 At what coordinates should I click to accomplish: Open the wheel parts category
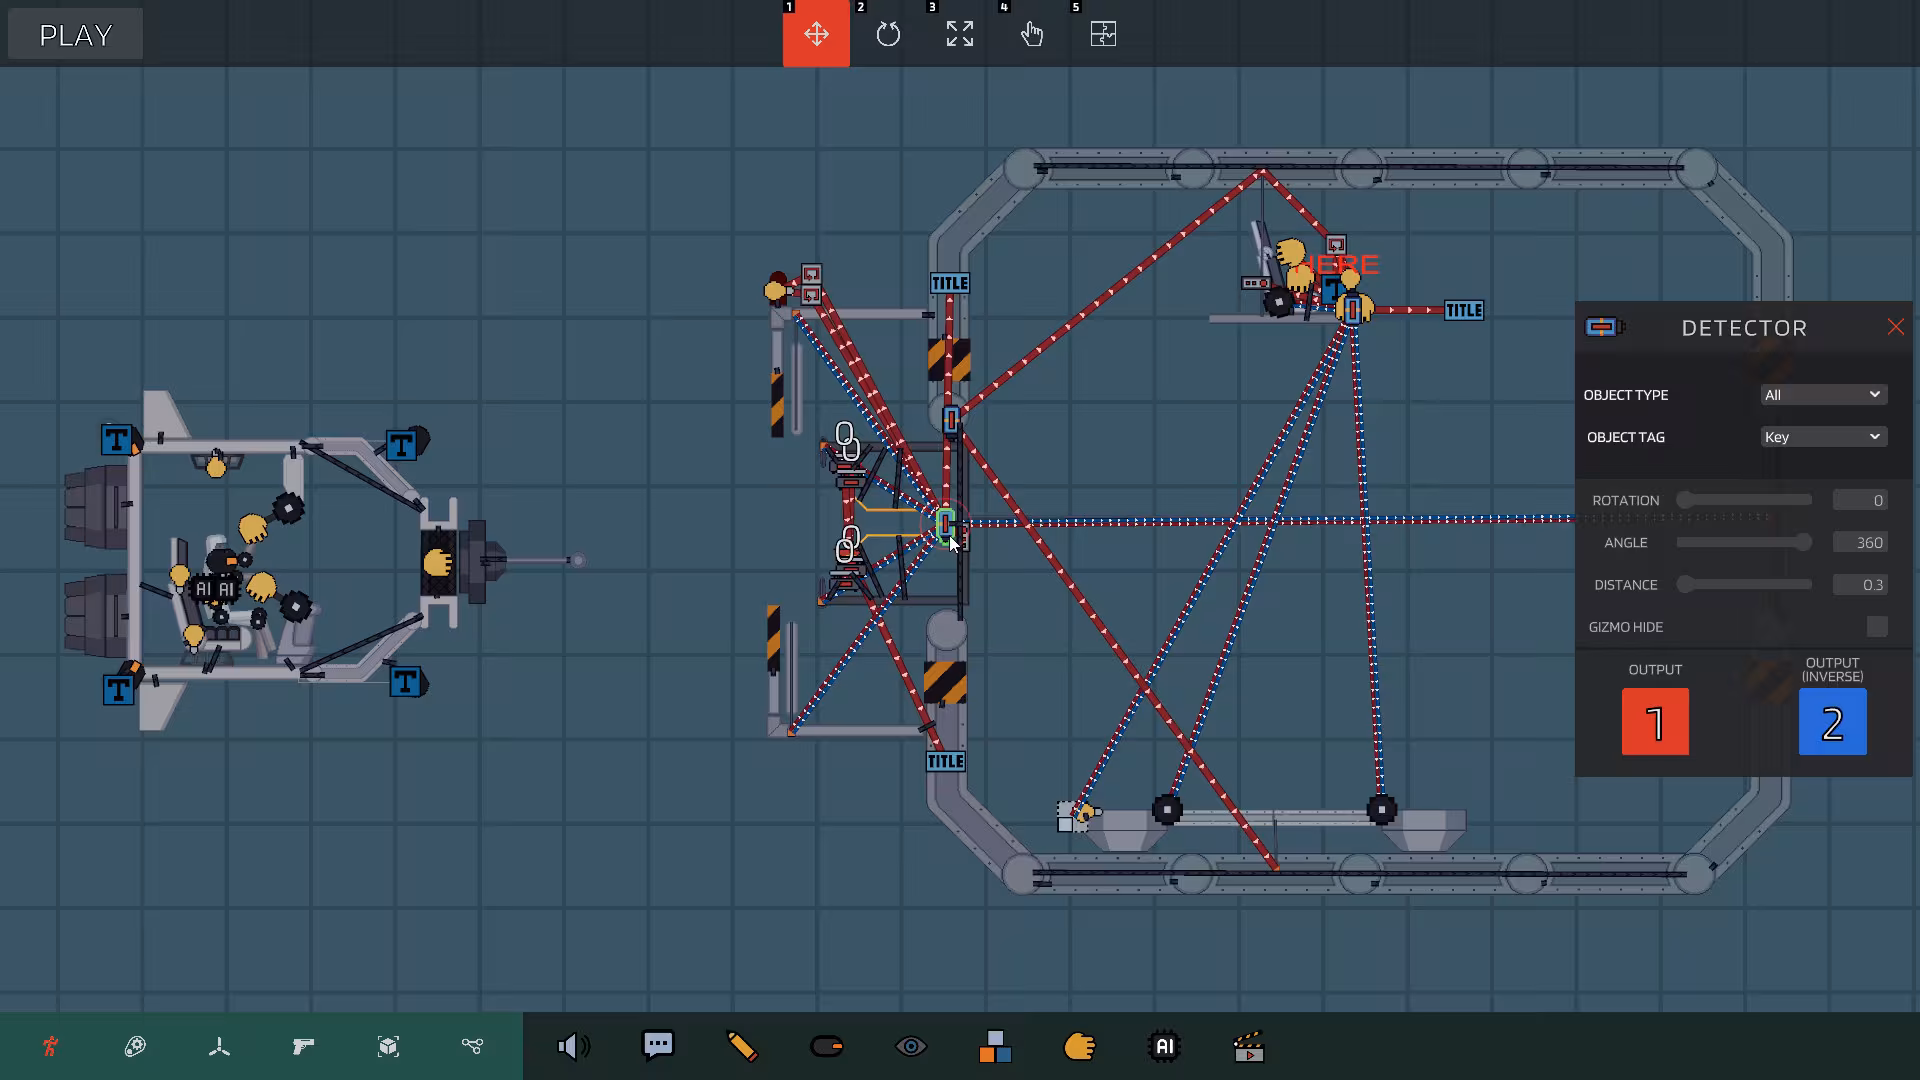click(x=135, y=1046)
